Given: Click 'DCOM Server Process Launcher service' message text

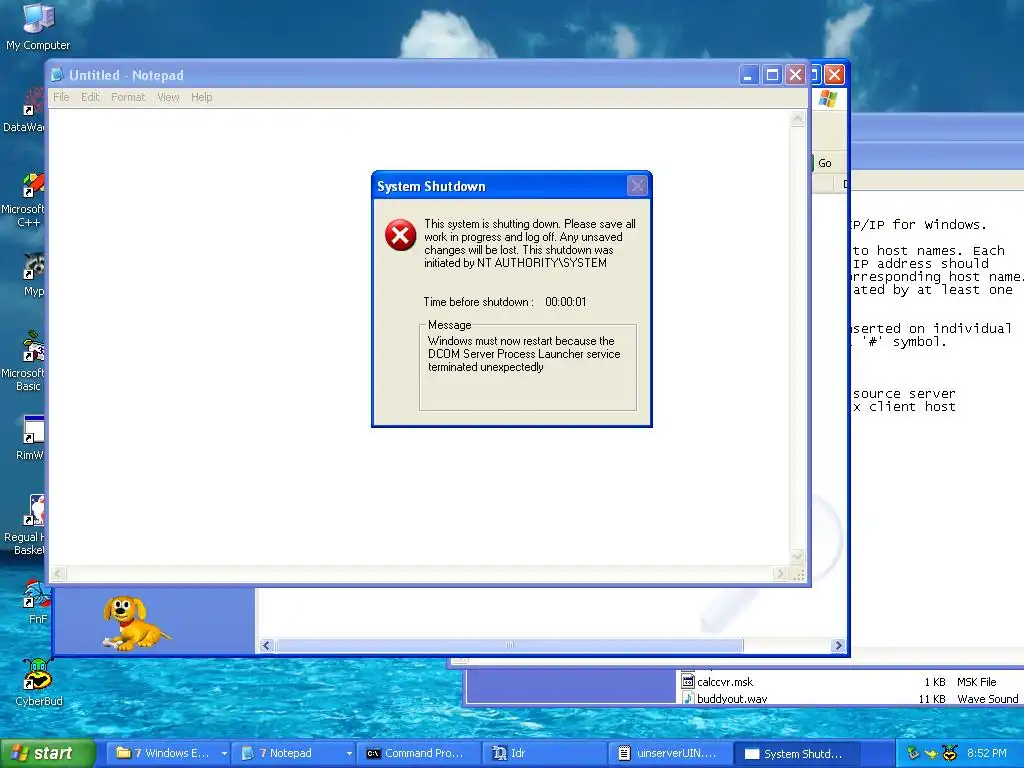Looking at the screenshot, I should click(524, 354).
